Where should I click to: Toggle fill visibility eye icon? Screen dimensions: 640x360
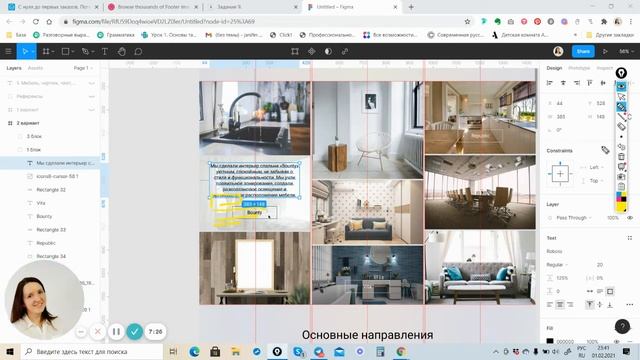click(616, 341)
